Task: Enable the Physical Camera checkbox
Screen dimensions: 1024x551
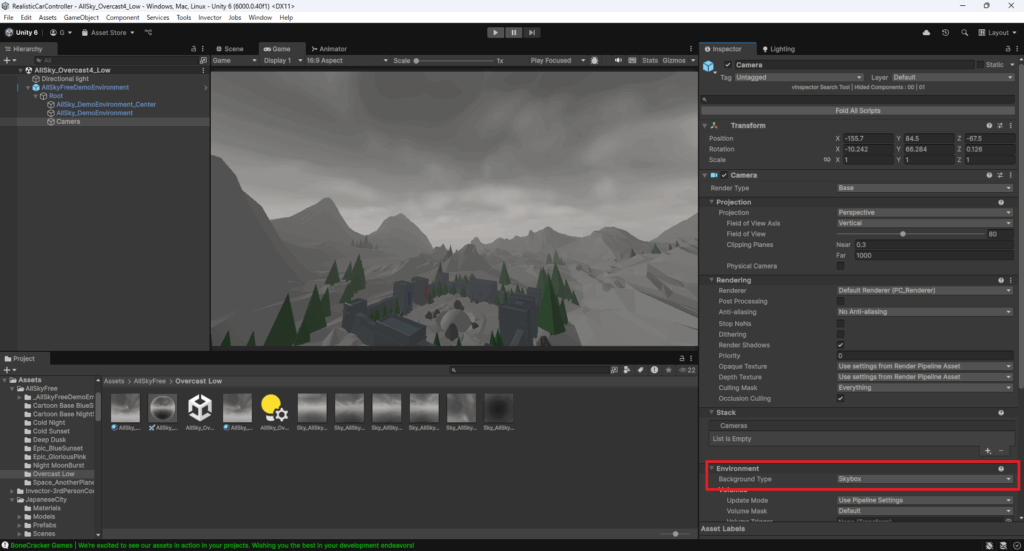Action: click(840, 266)
